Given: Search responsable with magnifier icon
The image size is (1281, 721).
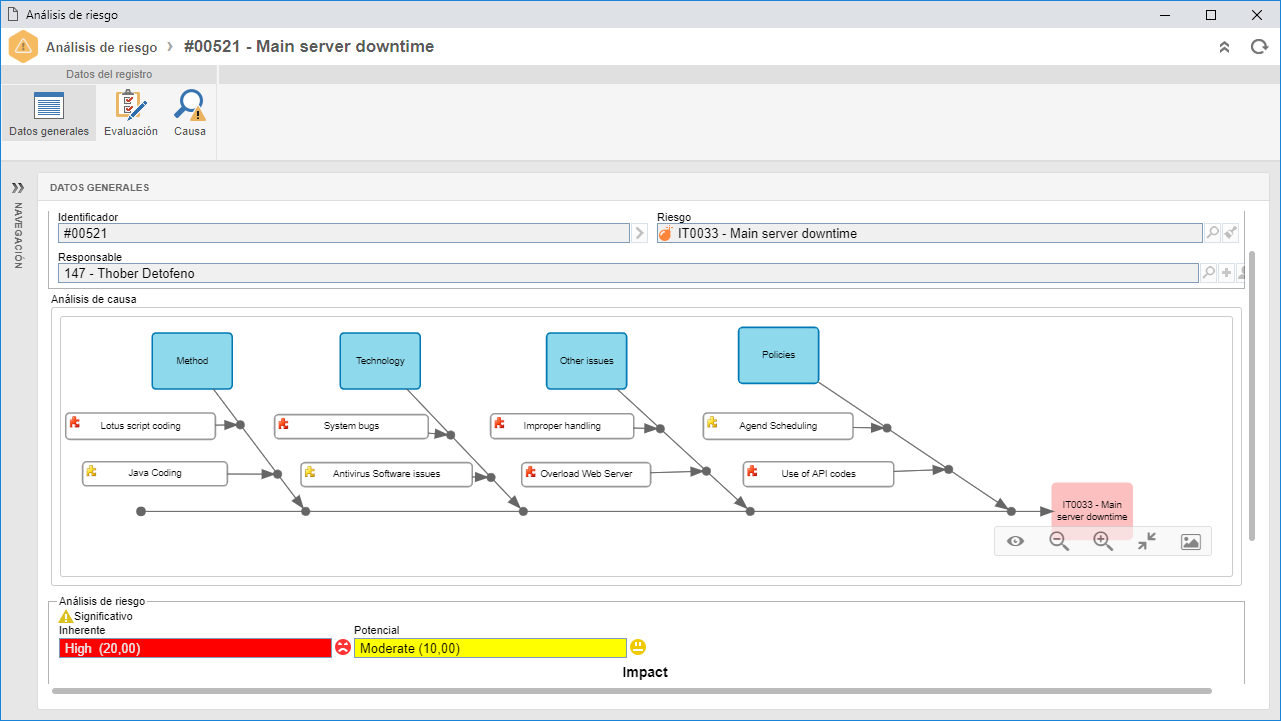Looking at the screenshot, I should 1208,272.
